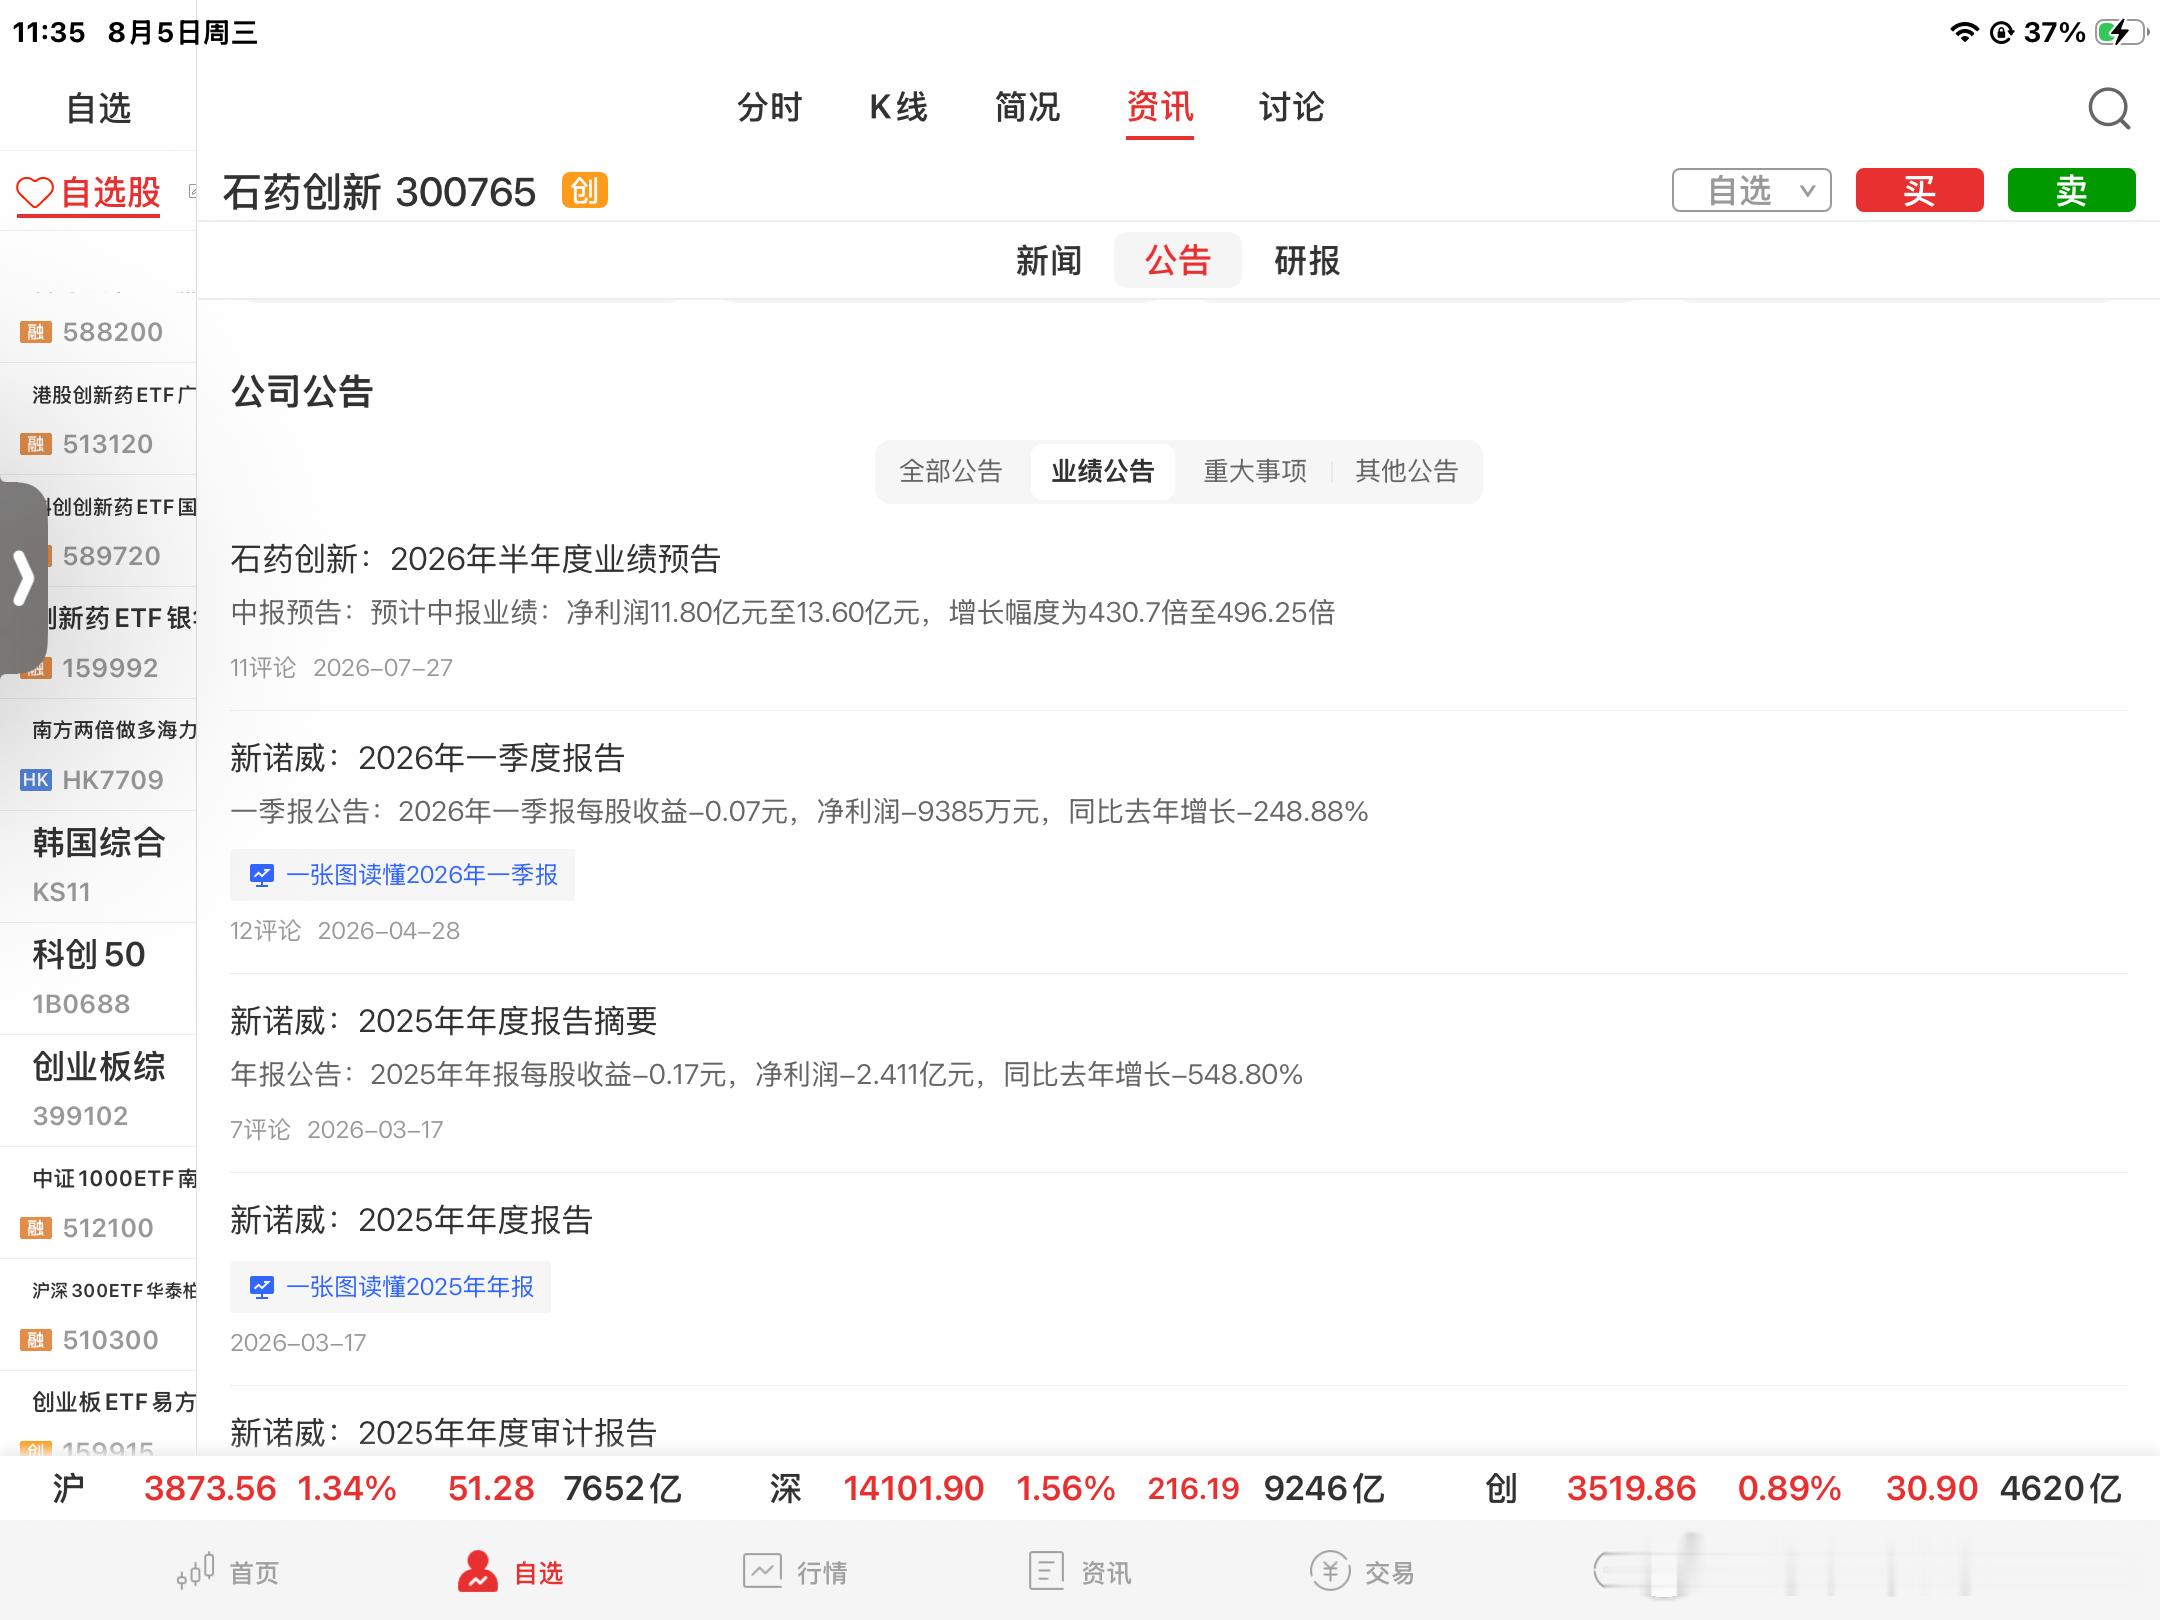Tap the 石药创新 300765 stock title

pyautogui.click(x=379, y=192)
